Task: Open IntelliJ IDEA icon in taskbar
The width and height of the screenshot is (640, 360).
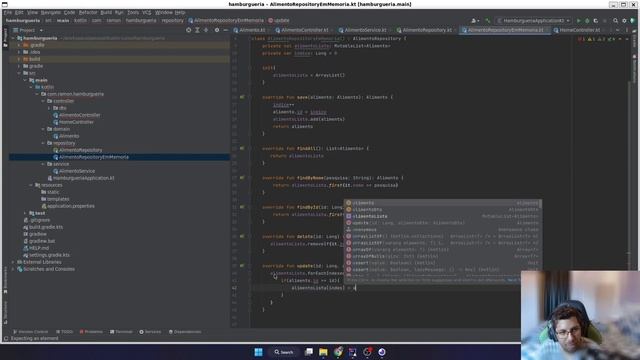Action: [352, 352]
